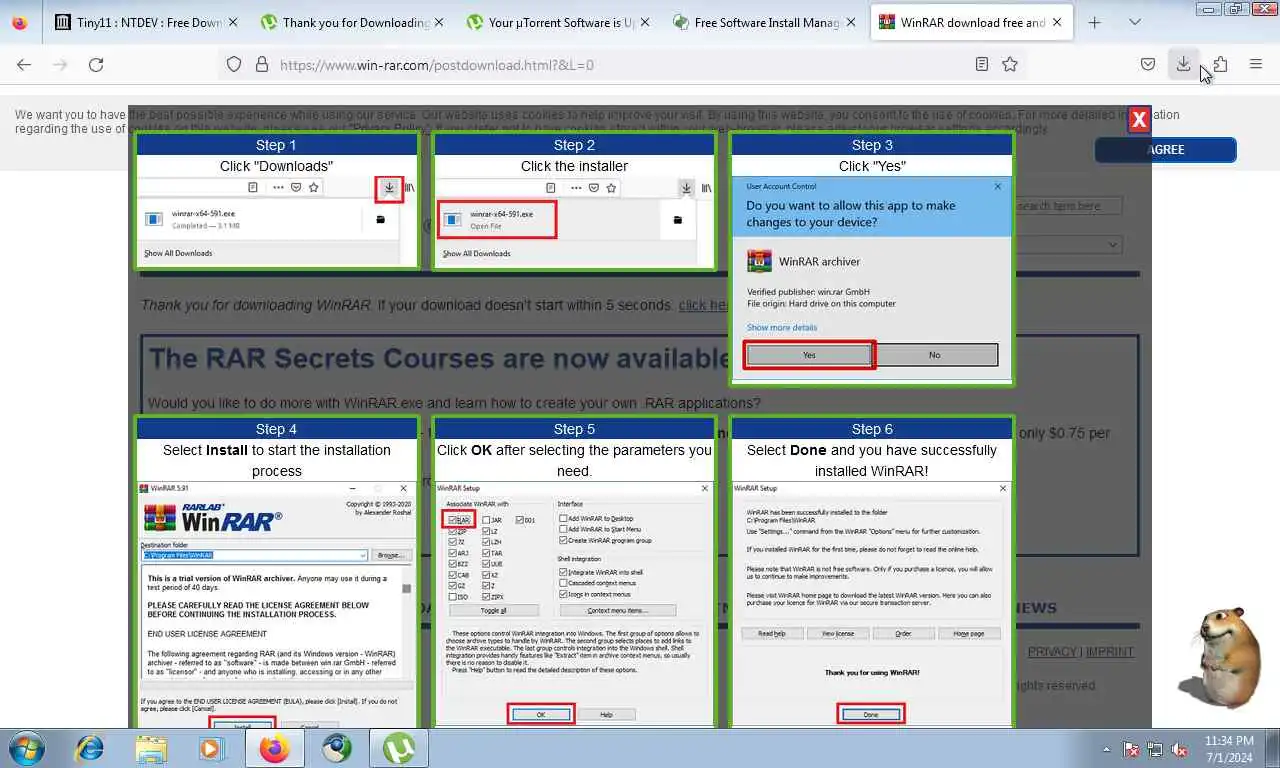Open the clock showing 11:34 PM

pos(1228,749)
